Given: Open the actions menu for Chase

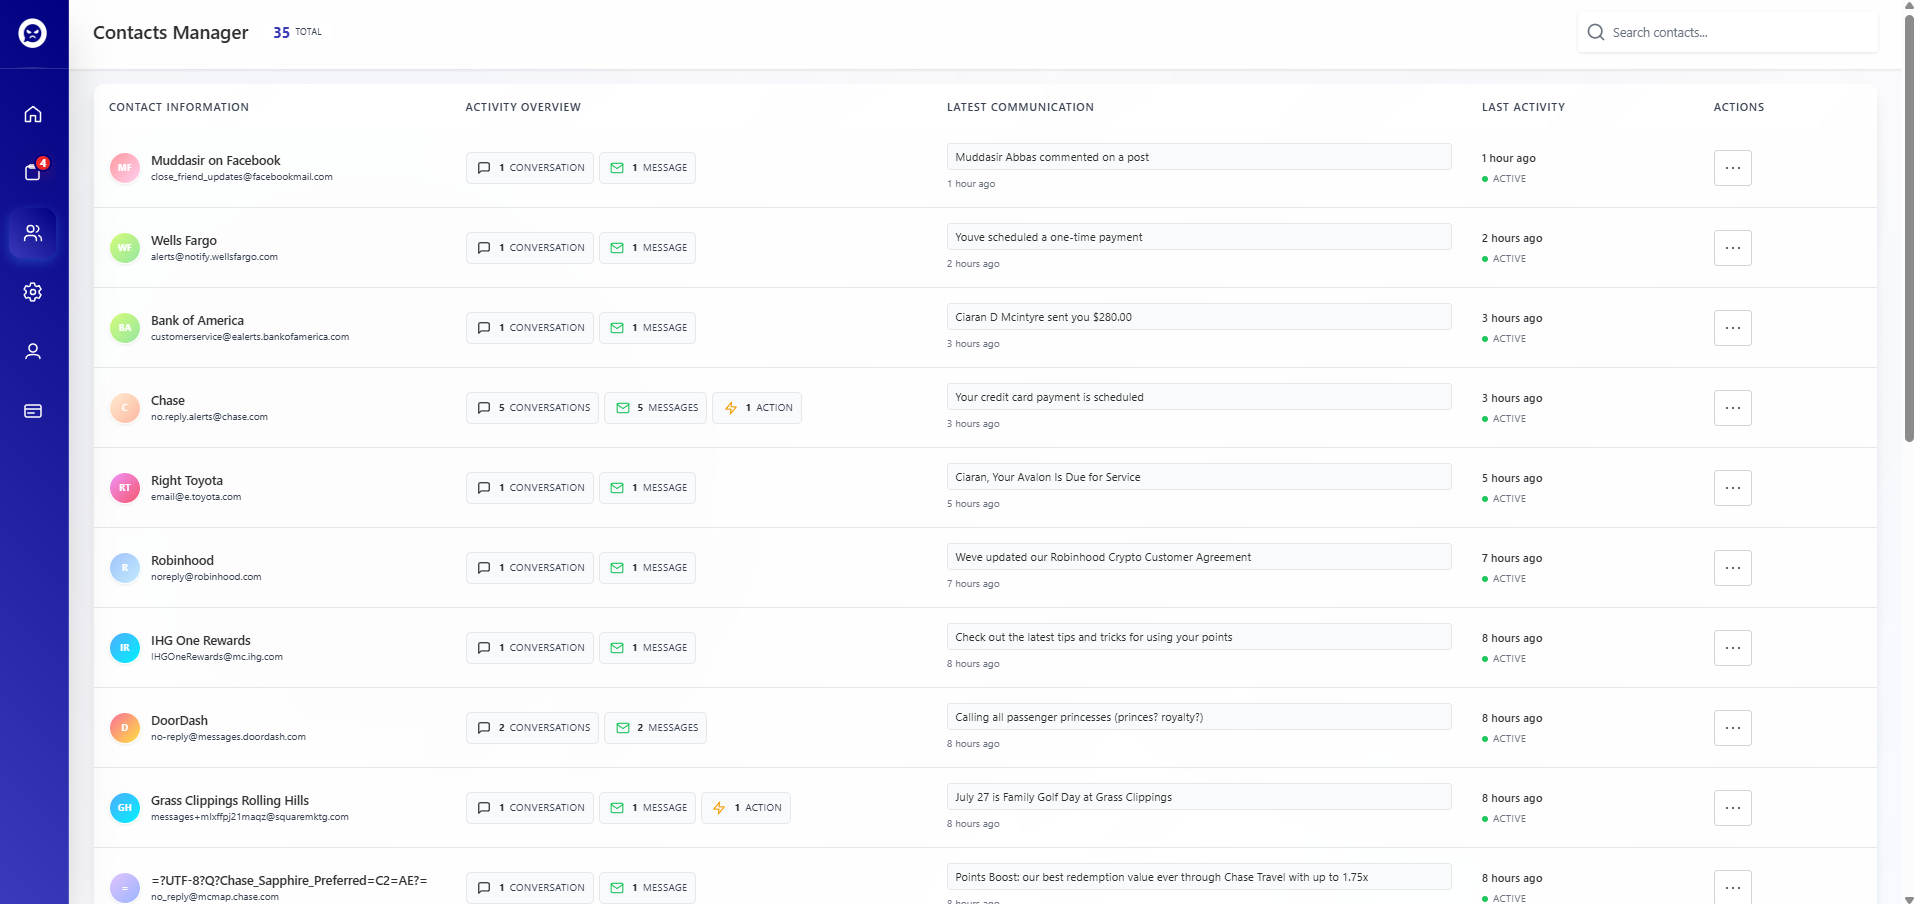Looking at the screenshot, I should [1732, 408].
